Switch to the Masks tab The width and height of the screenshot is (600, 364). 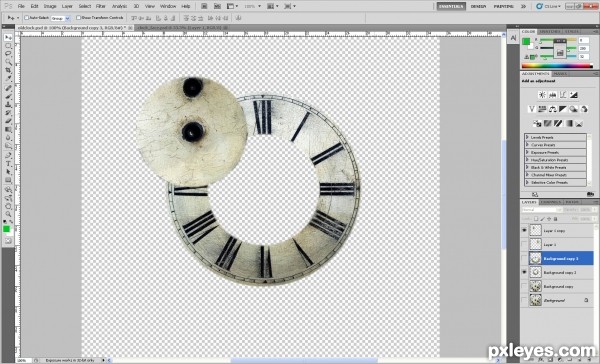coord(560,73)
